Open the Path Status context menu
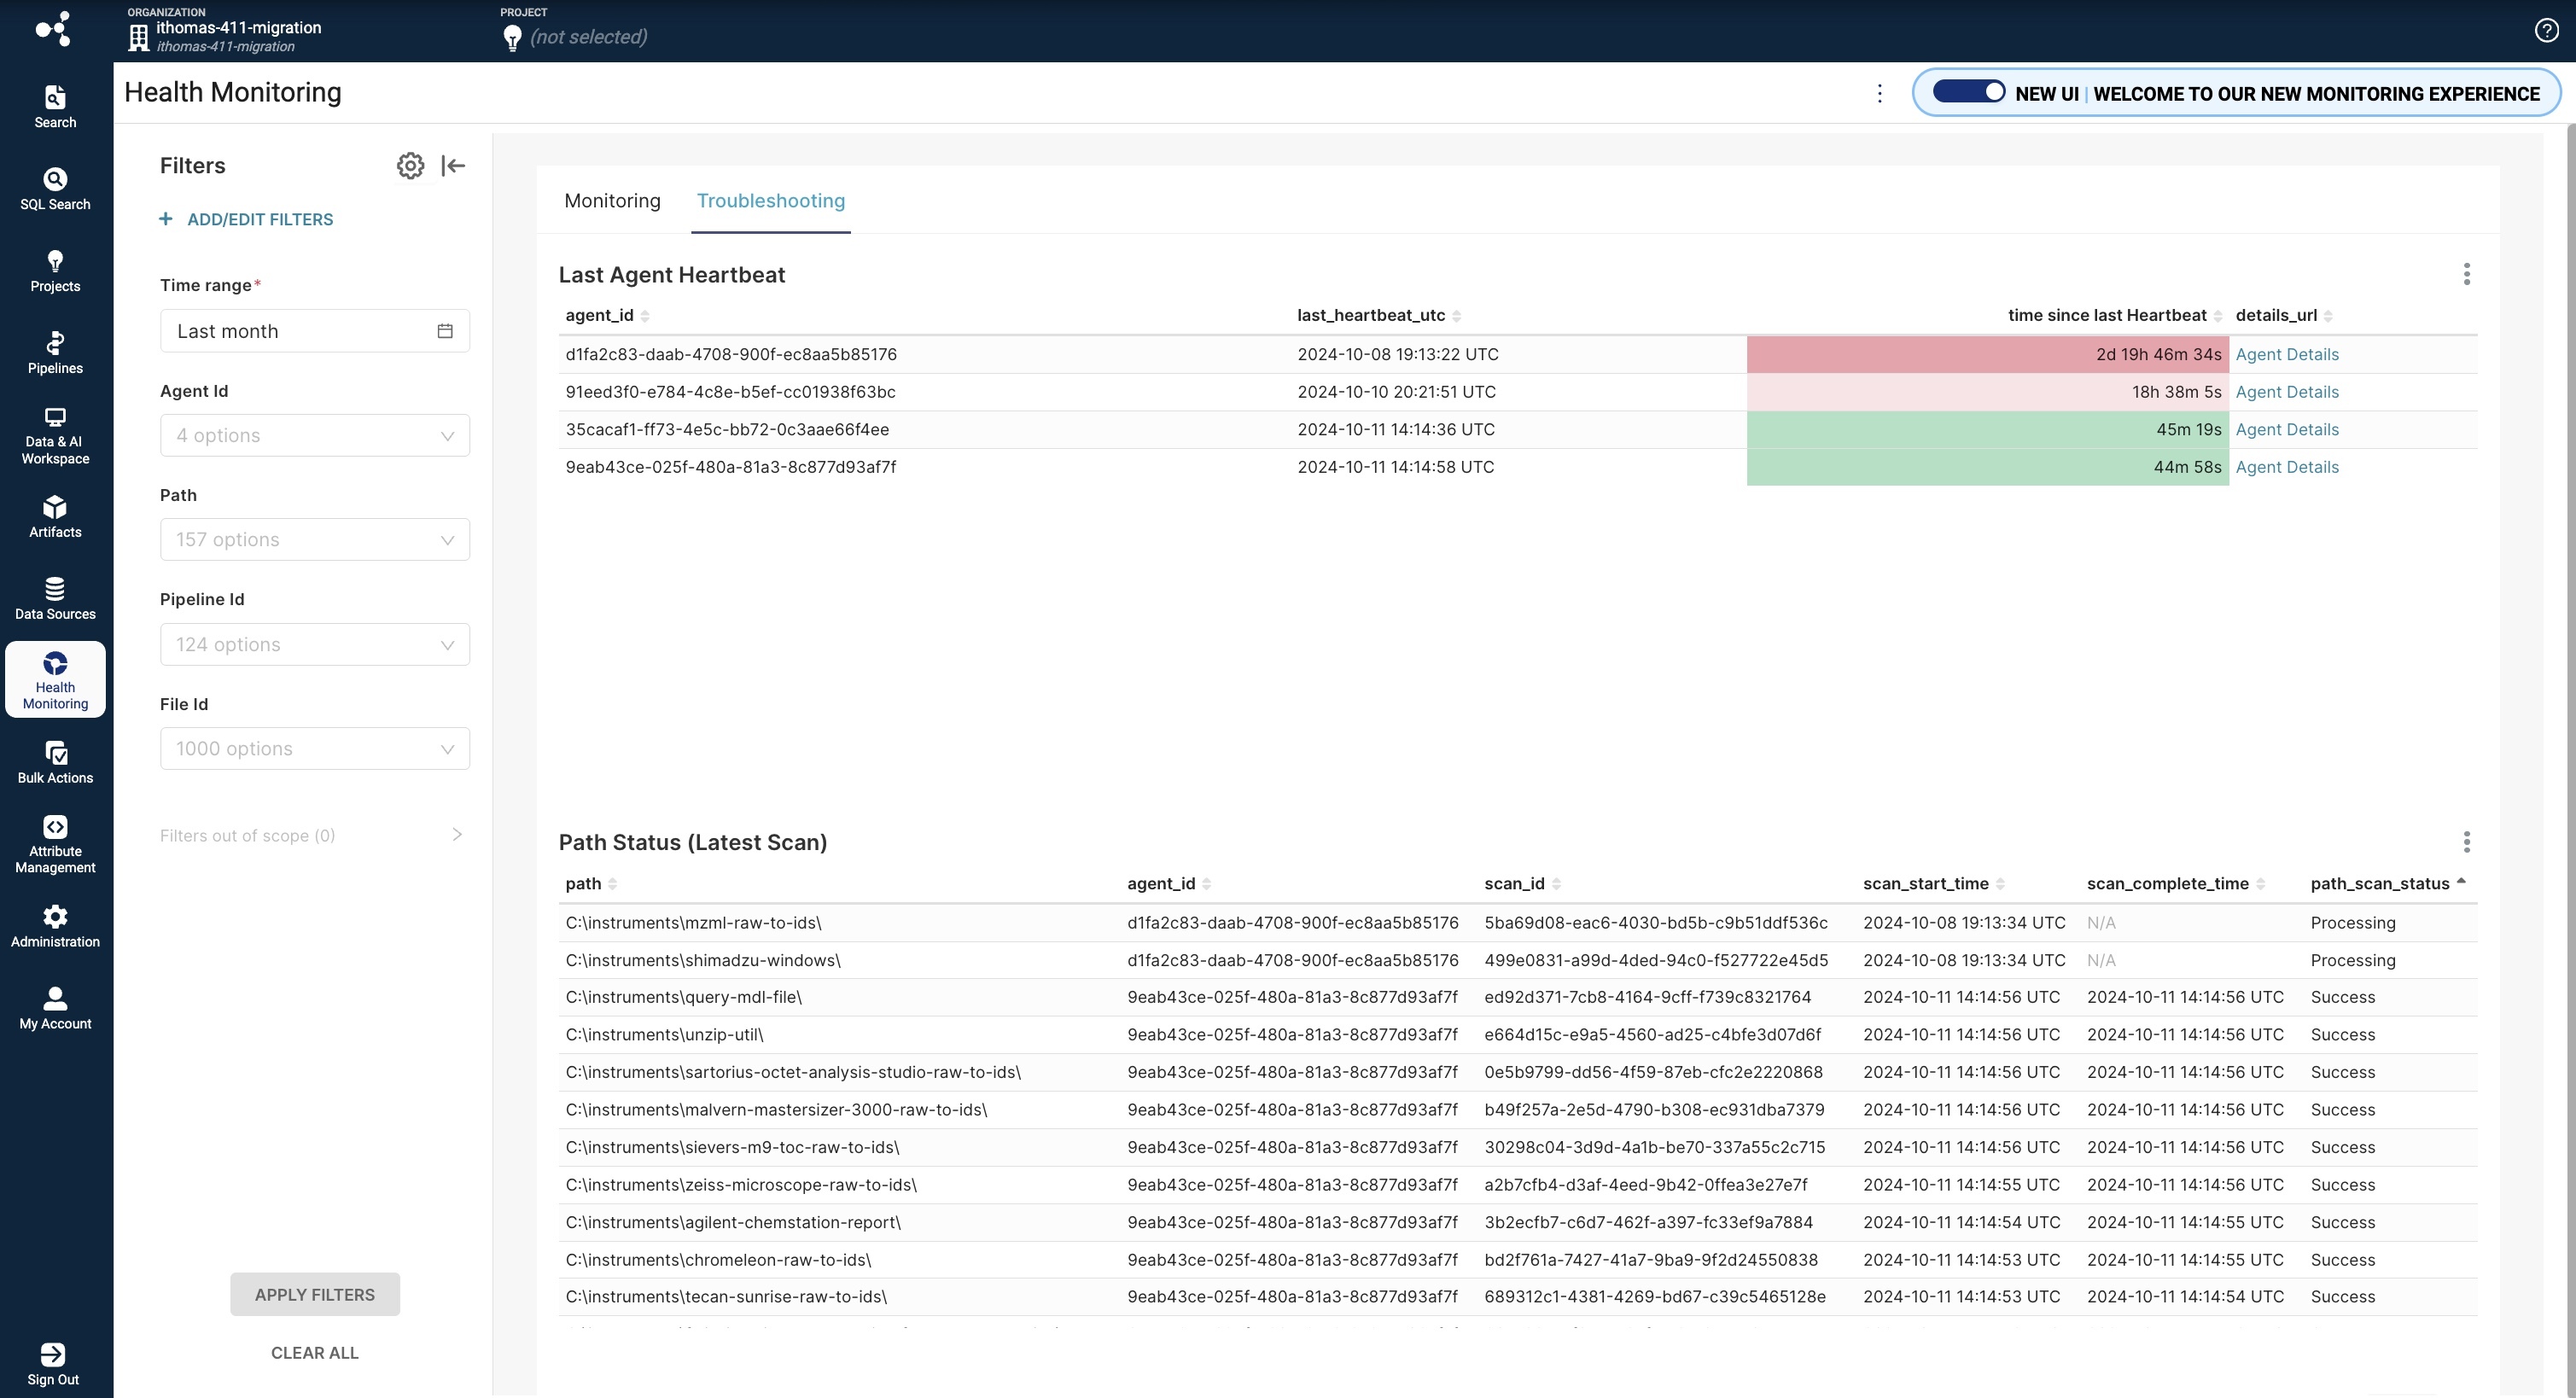 pyautogui.click(x=2466, y=842)
